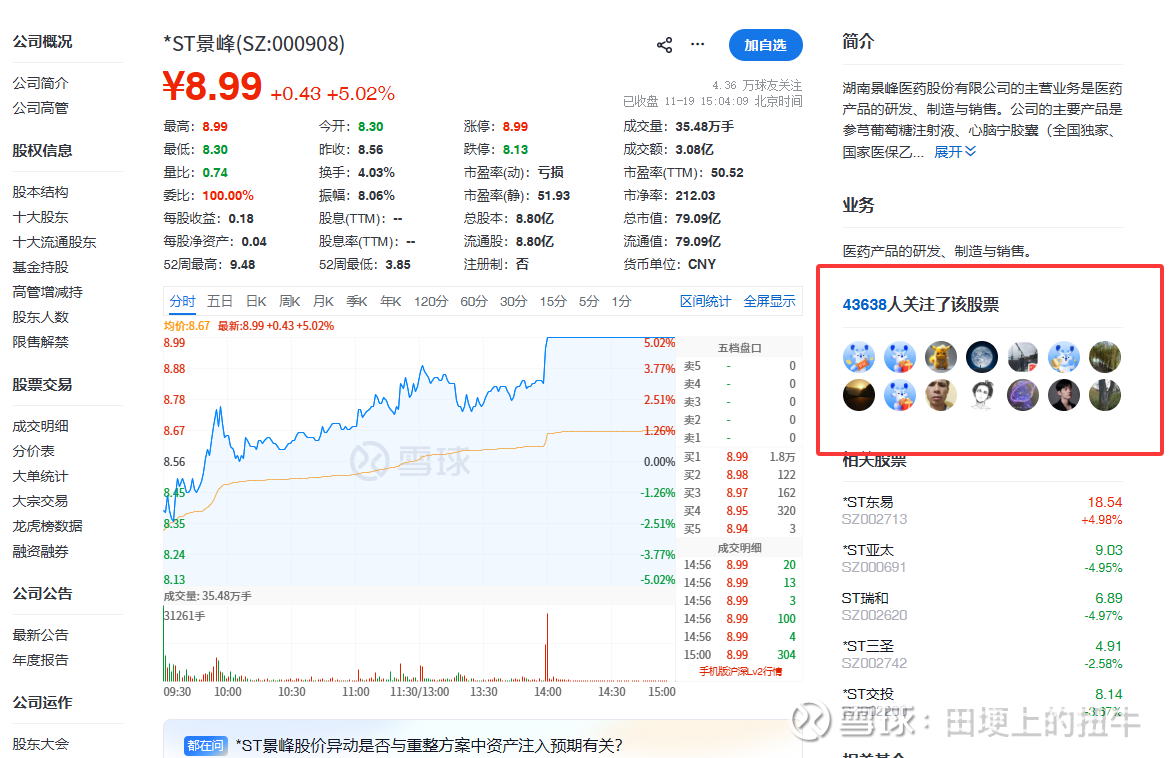Switch to the 分时 chart tab
The height and width of the screenshot is (758, 1175).
tap(182, 301)
